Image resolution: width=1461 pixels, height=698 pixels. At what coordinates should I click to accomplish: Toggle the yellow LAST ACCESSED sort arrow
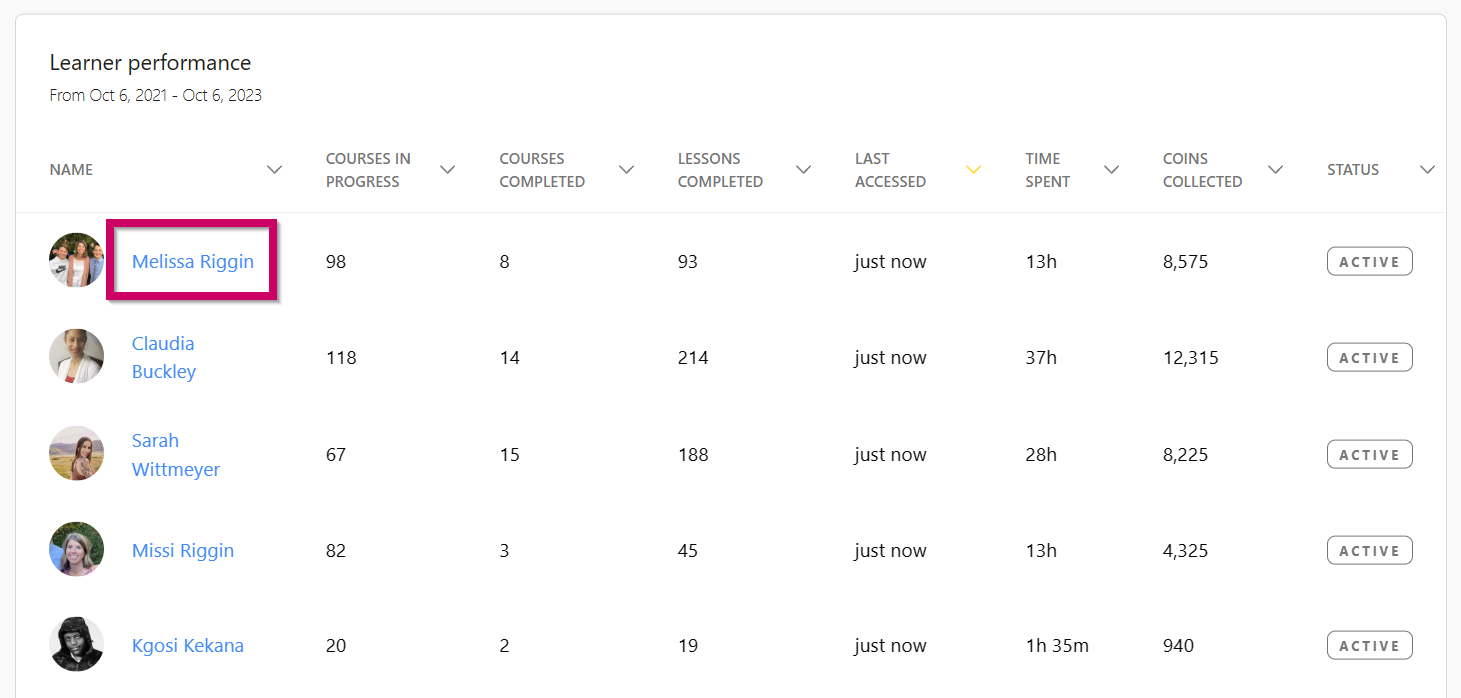(973, 170)
